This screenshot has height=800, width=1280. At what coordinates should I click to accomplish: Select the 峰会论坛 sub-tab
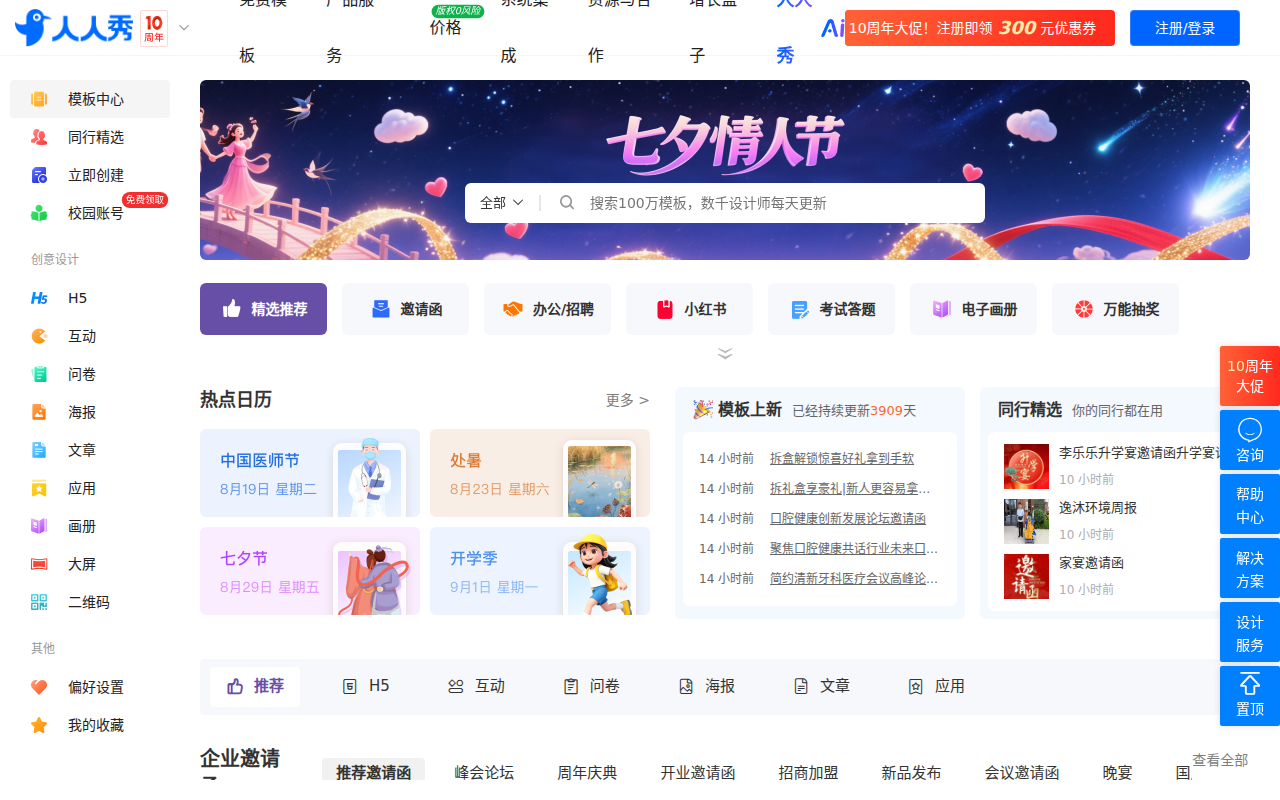pos(484,772)
